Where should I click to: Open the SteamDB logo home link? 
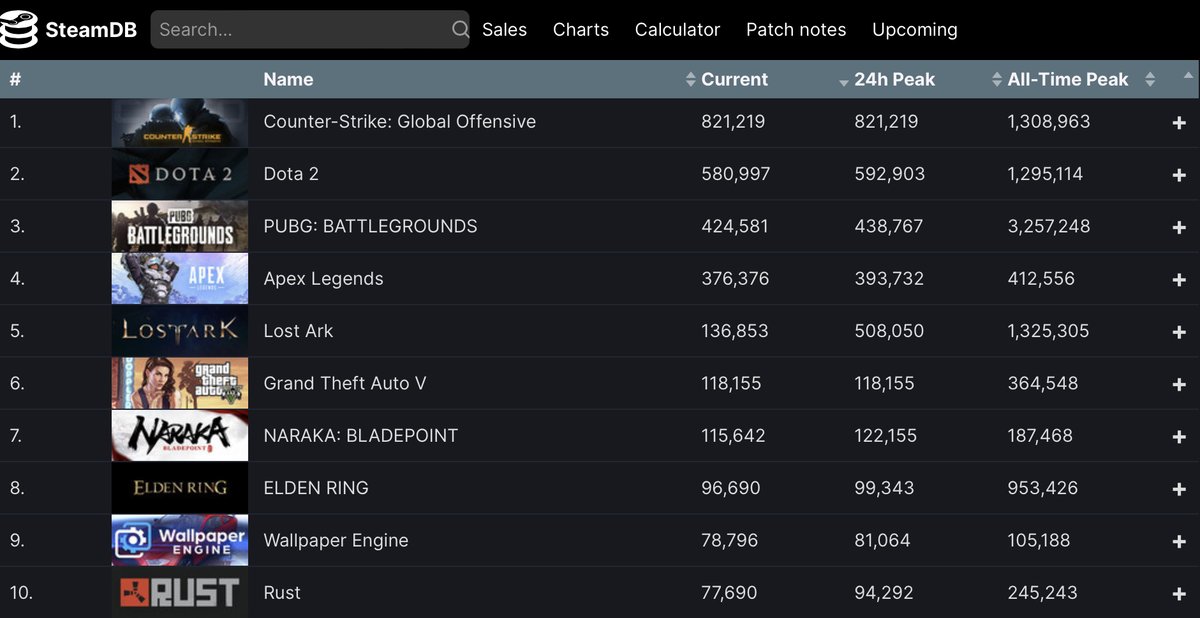(x=69, y=30)
